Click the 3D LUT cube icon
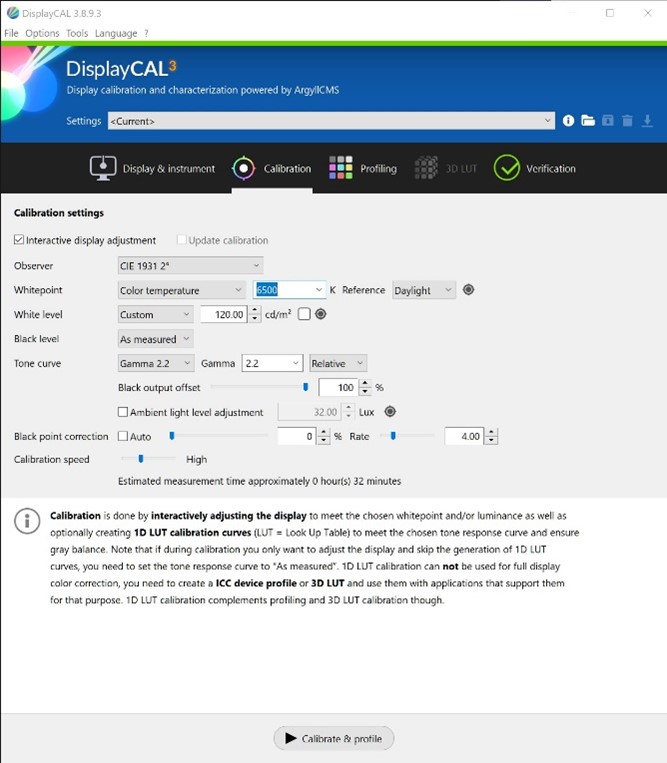The image size is (667, 763). pos(426,168)
